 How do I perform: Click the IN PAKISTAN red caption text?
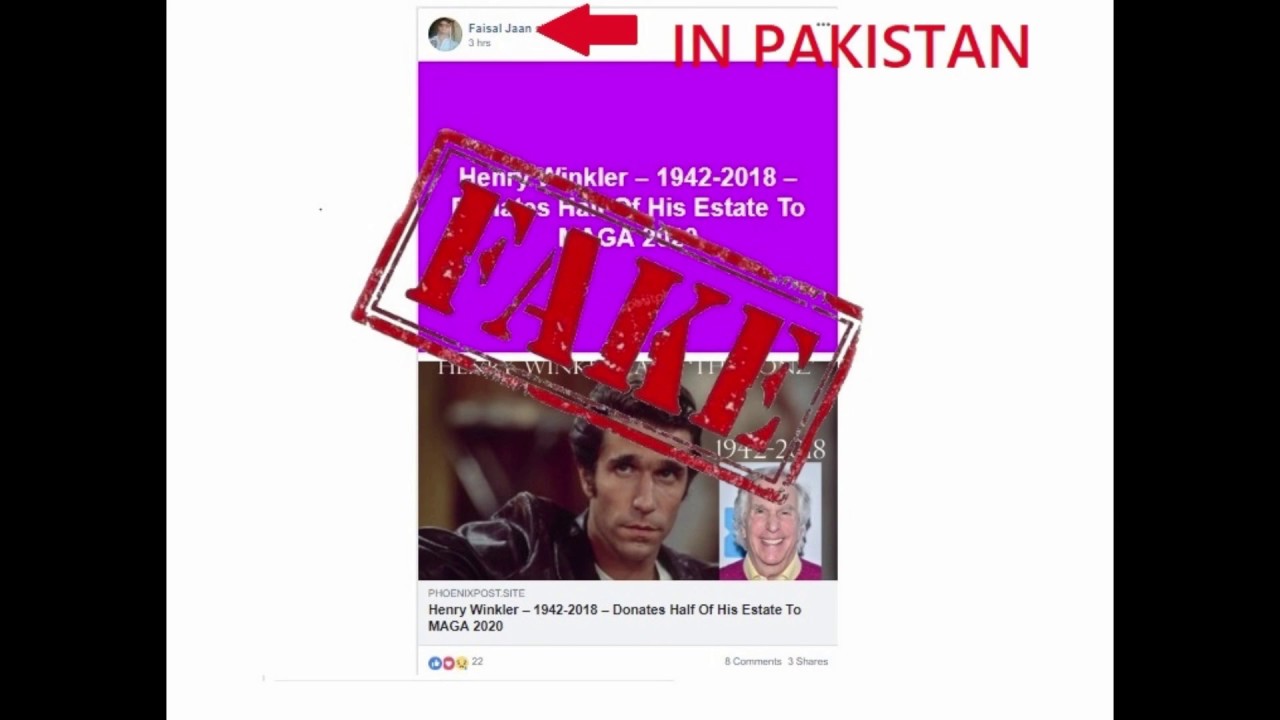click(x=851, y=46)
